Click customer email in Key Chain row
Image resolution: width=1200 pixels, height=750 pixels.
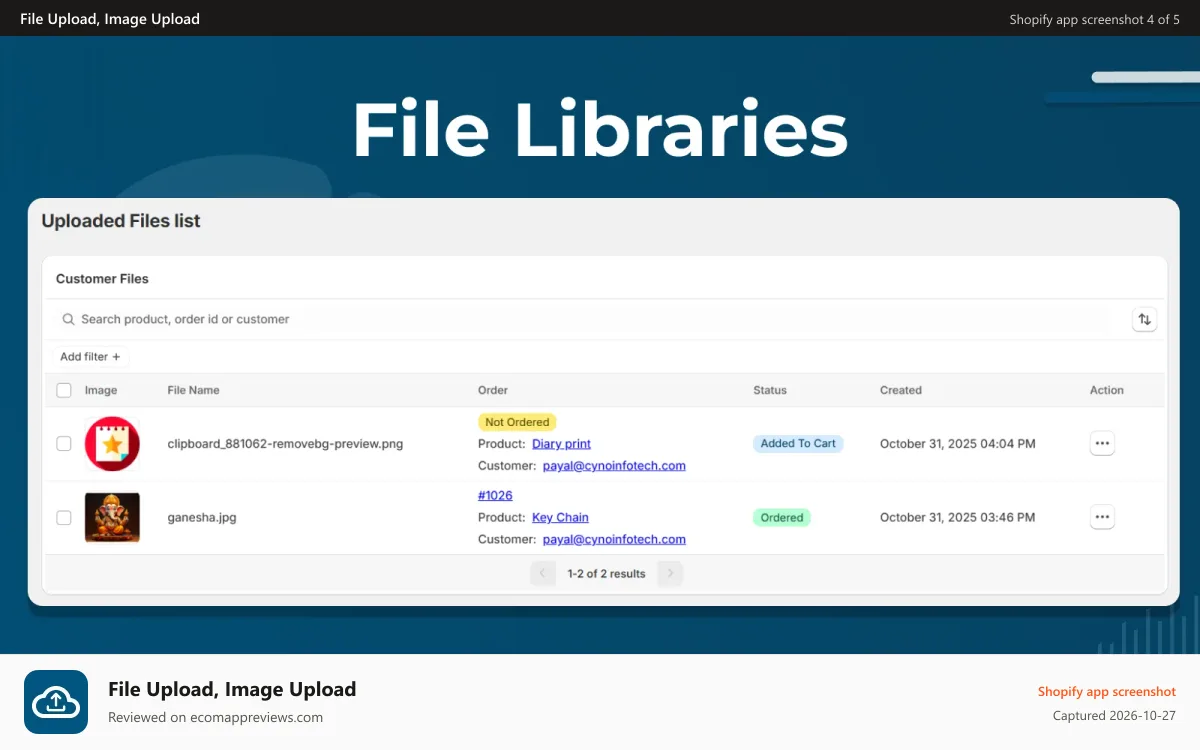click(x=614, y=540)
